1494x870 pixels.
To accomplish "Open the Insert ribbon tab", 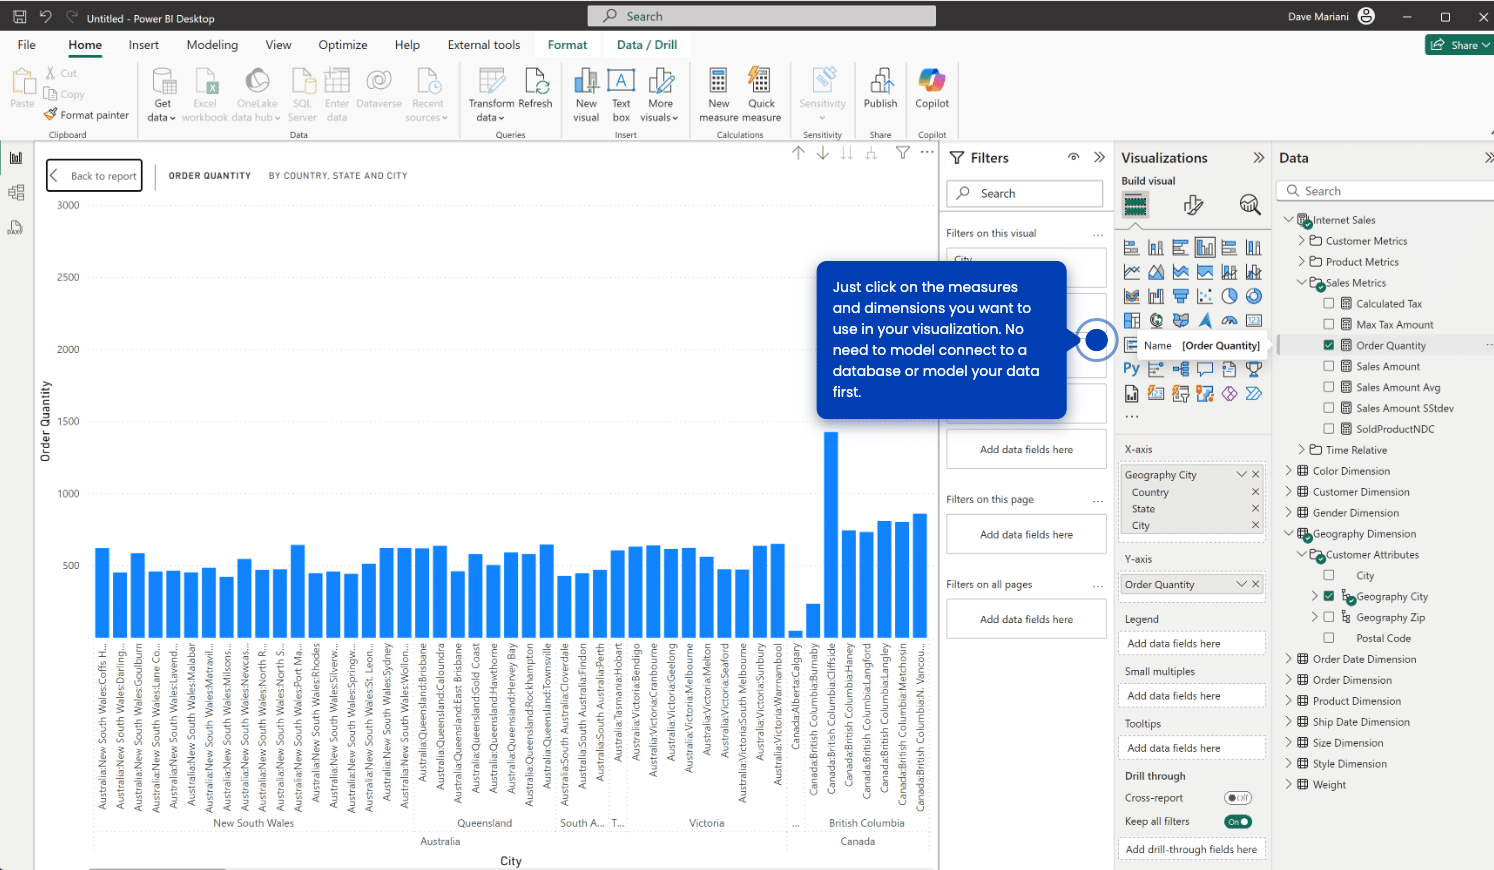I will pyautogui.click(x=144, y=45).
